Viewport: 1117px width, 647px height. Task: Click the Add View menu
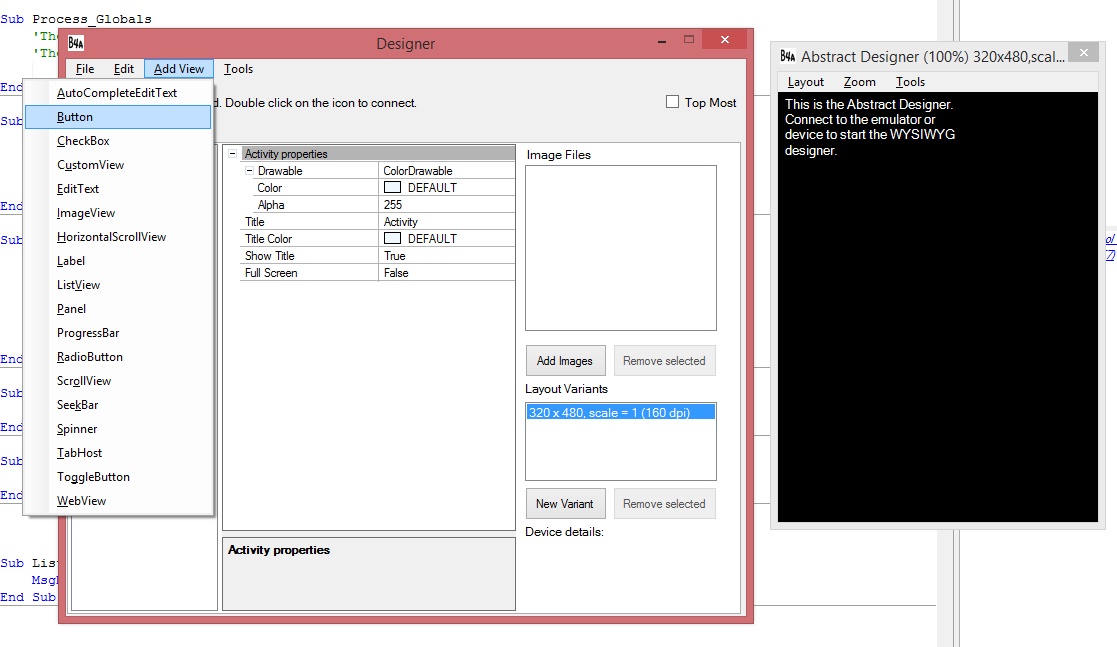179,68
